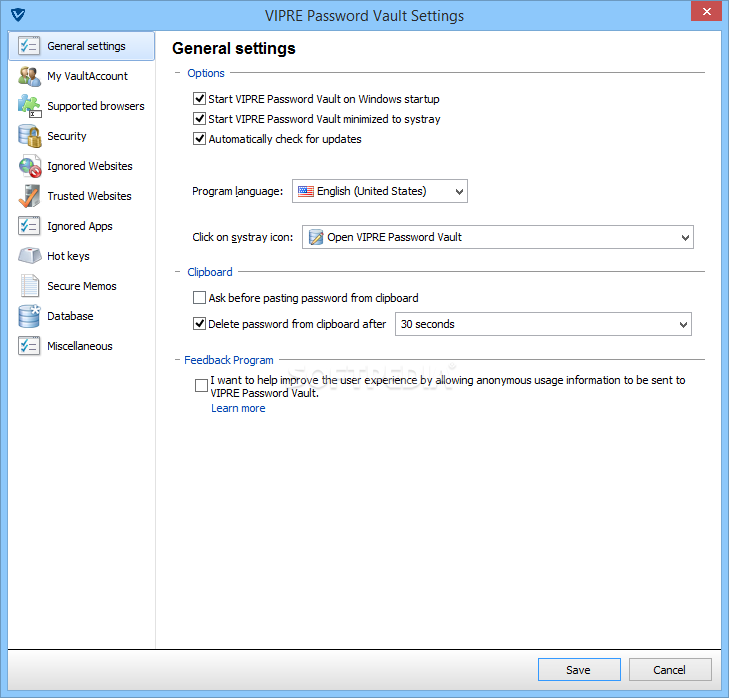Follow the Learn more link

click(238, 408)
